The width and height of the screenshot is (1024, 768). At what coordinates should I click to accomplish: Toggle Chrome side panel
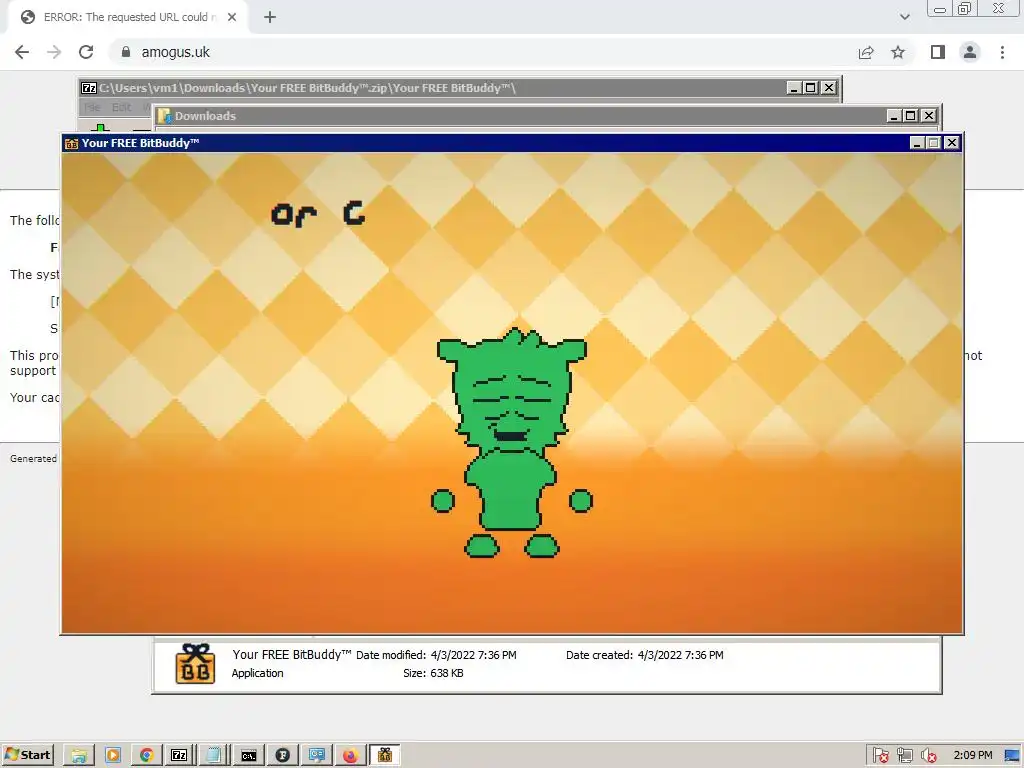(x=938, y=52)
